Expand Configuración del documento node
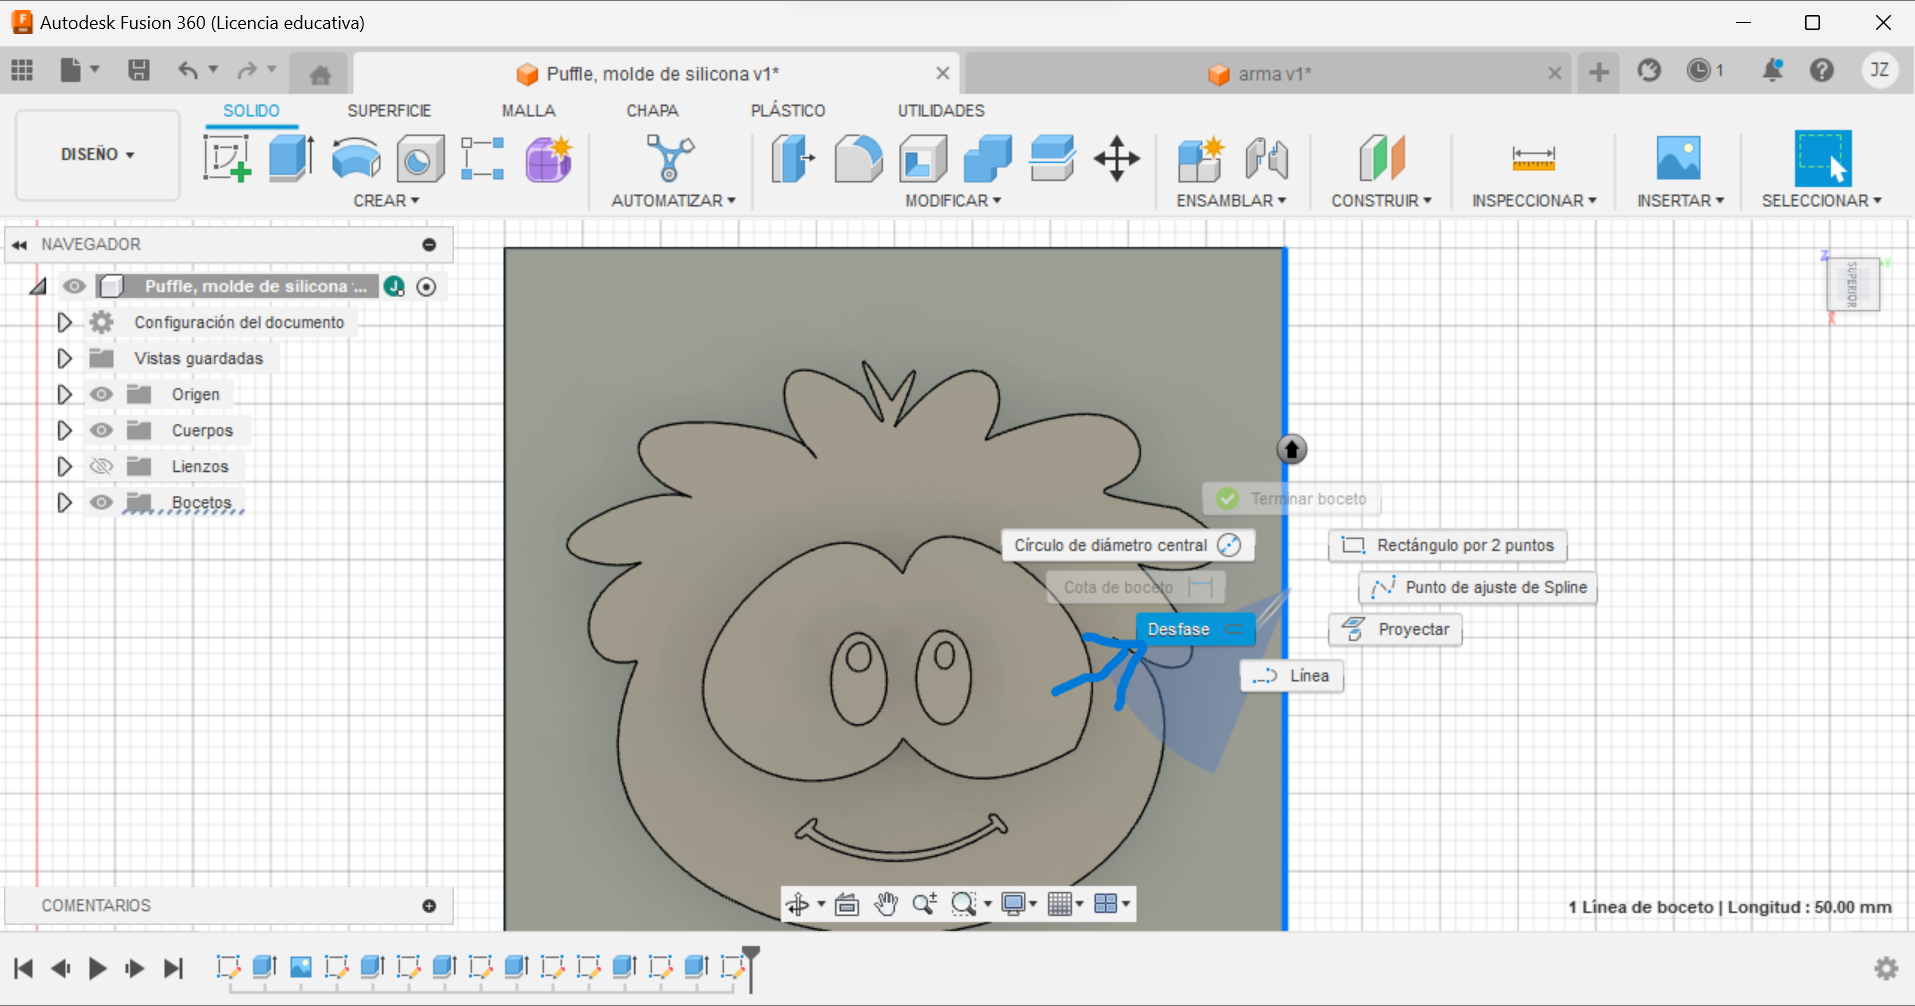 [x=64, y=322]
